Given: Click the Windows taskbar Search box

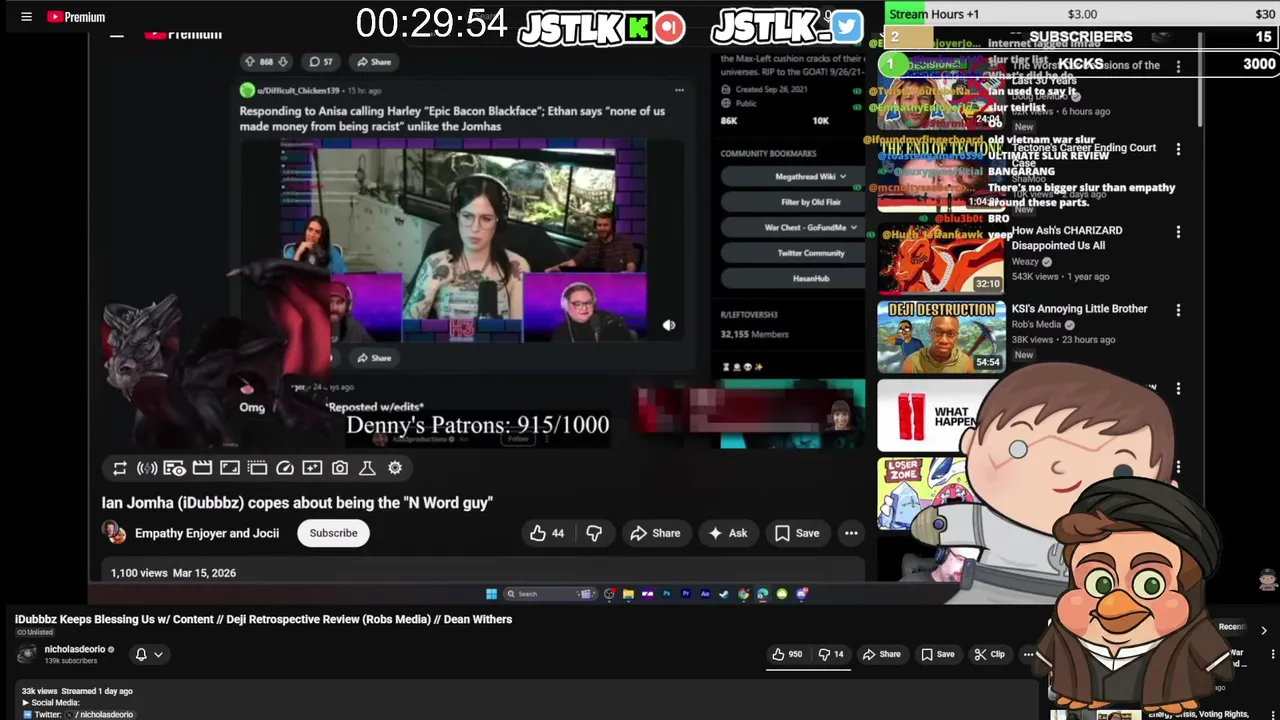Looking at the screenshot, I should (548, 594).
